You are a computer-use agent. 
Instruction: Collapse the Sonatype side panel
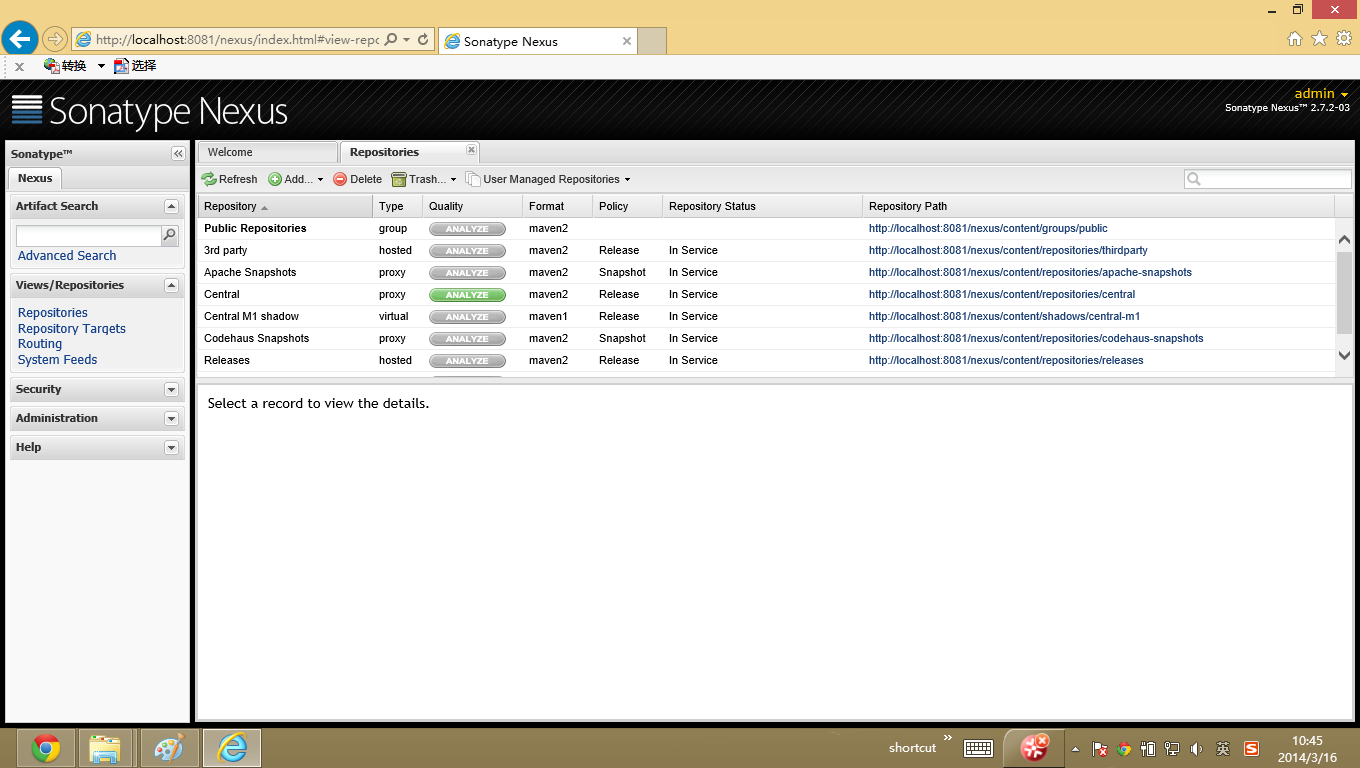click(178, 154)
